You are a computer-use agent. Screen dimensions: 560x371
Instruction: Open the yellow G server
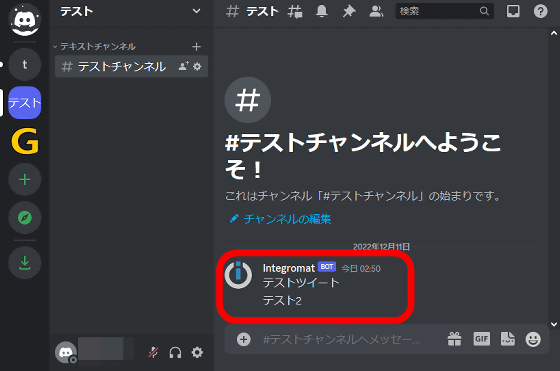[25, 141]
